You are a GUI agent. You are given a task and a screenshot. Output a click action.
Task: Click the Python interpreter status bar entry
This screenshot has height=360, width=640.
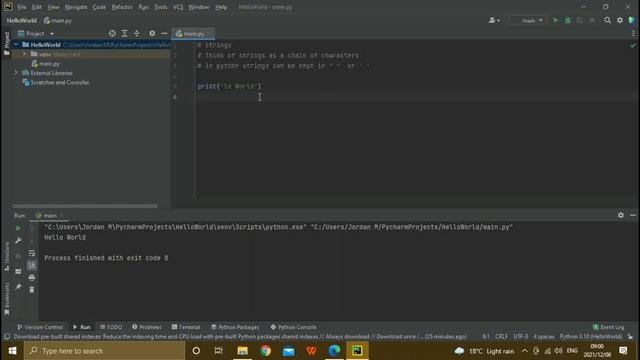tap(591, 337)
